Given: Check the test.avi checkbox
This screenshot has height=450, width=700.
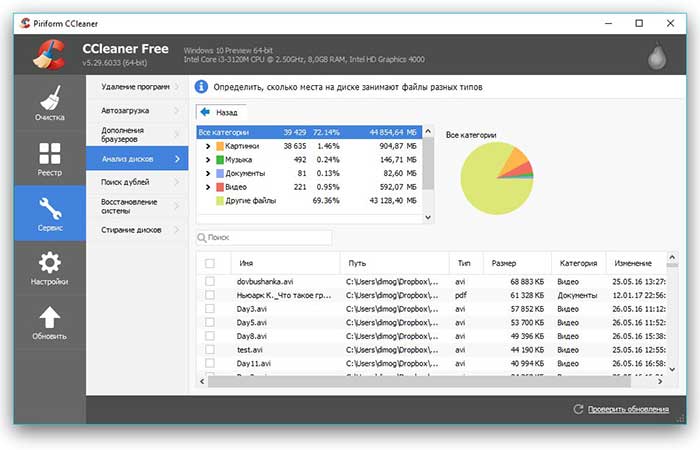Looking at the screenshot, I should 210,350.
